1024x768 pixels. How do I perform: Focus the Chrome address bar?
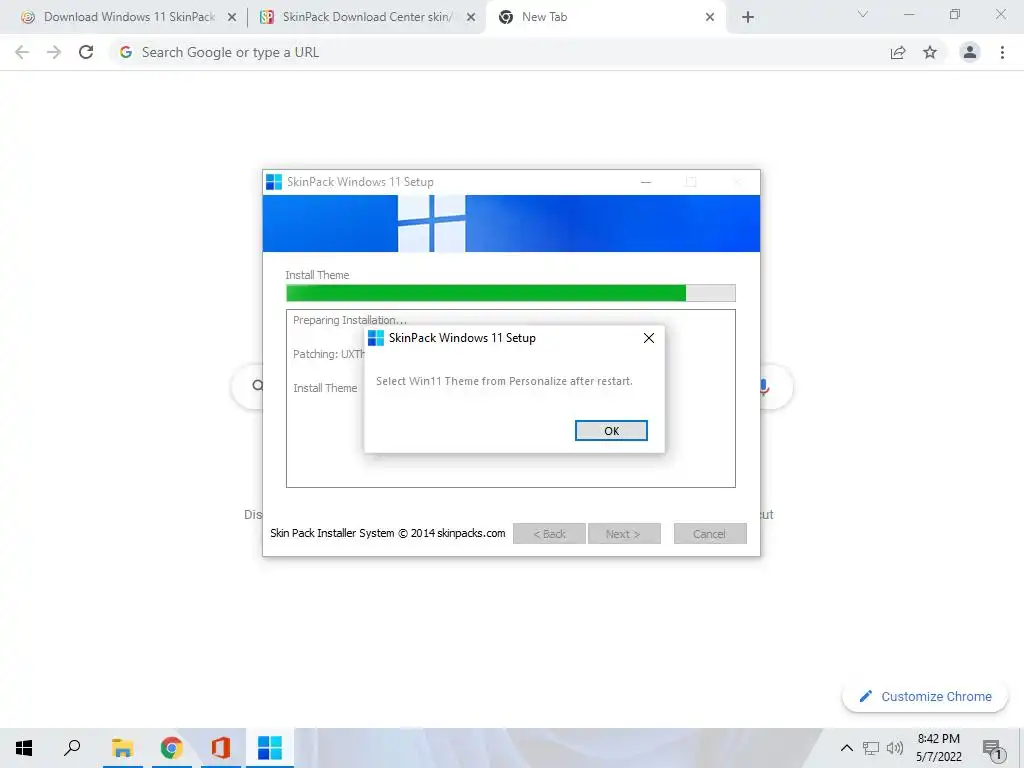[496, 52]
